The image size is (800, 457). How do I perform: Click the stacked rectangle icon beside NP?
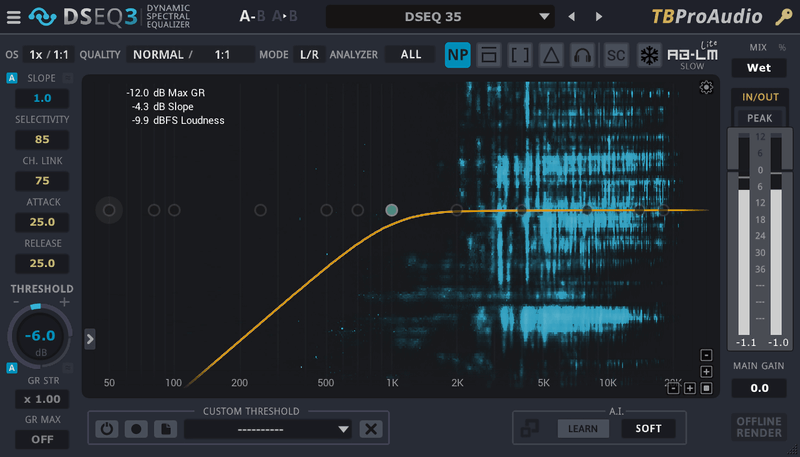click(489, 55)
